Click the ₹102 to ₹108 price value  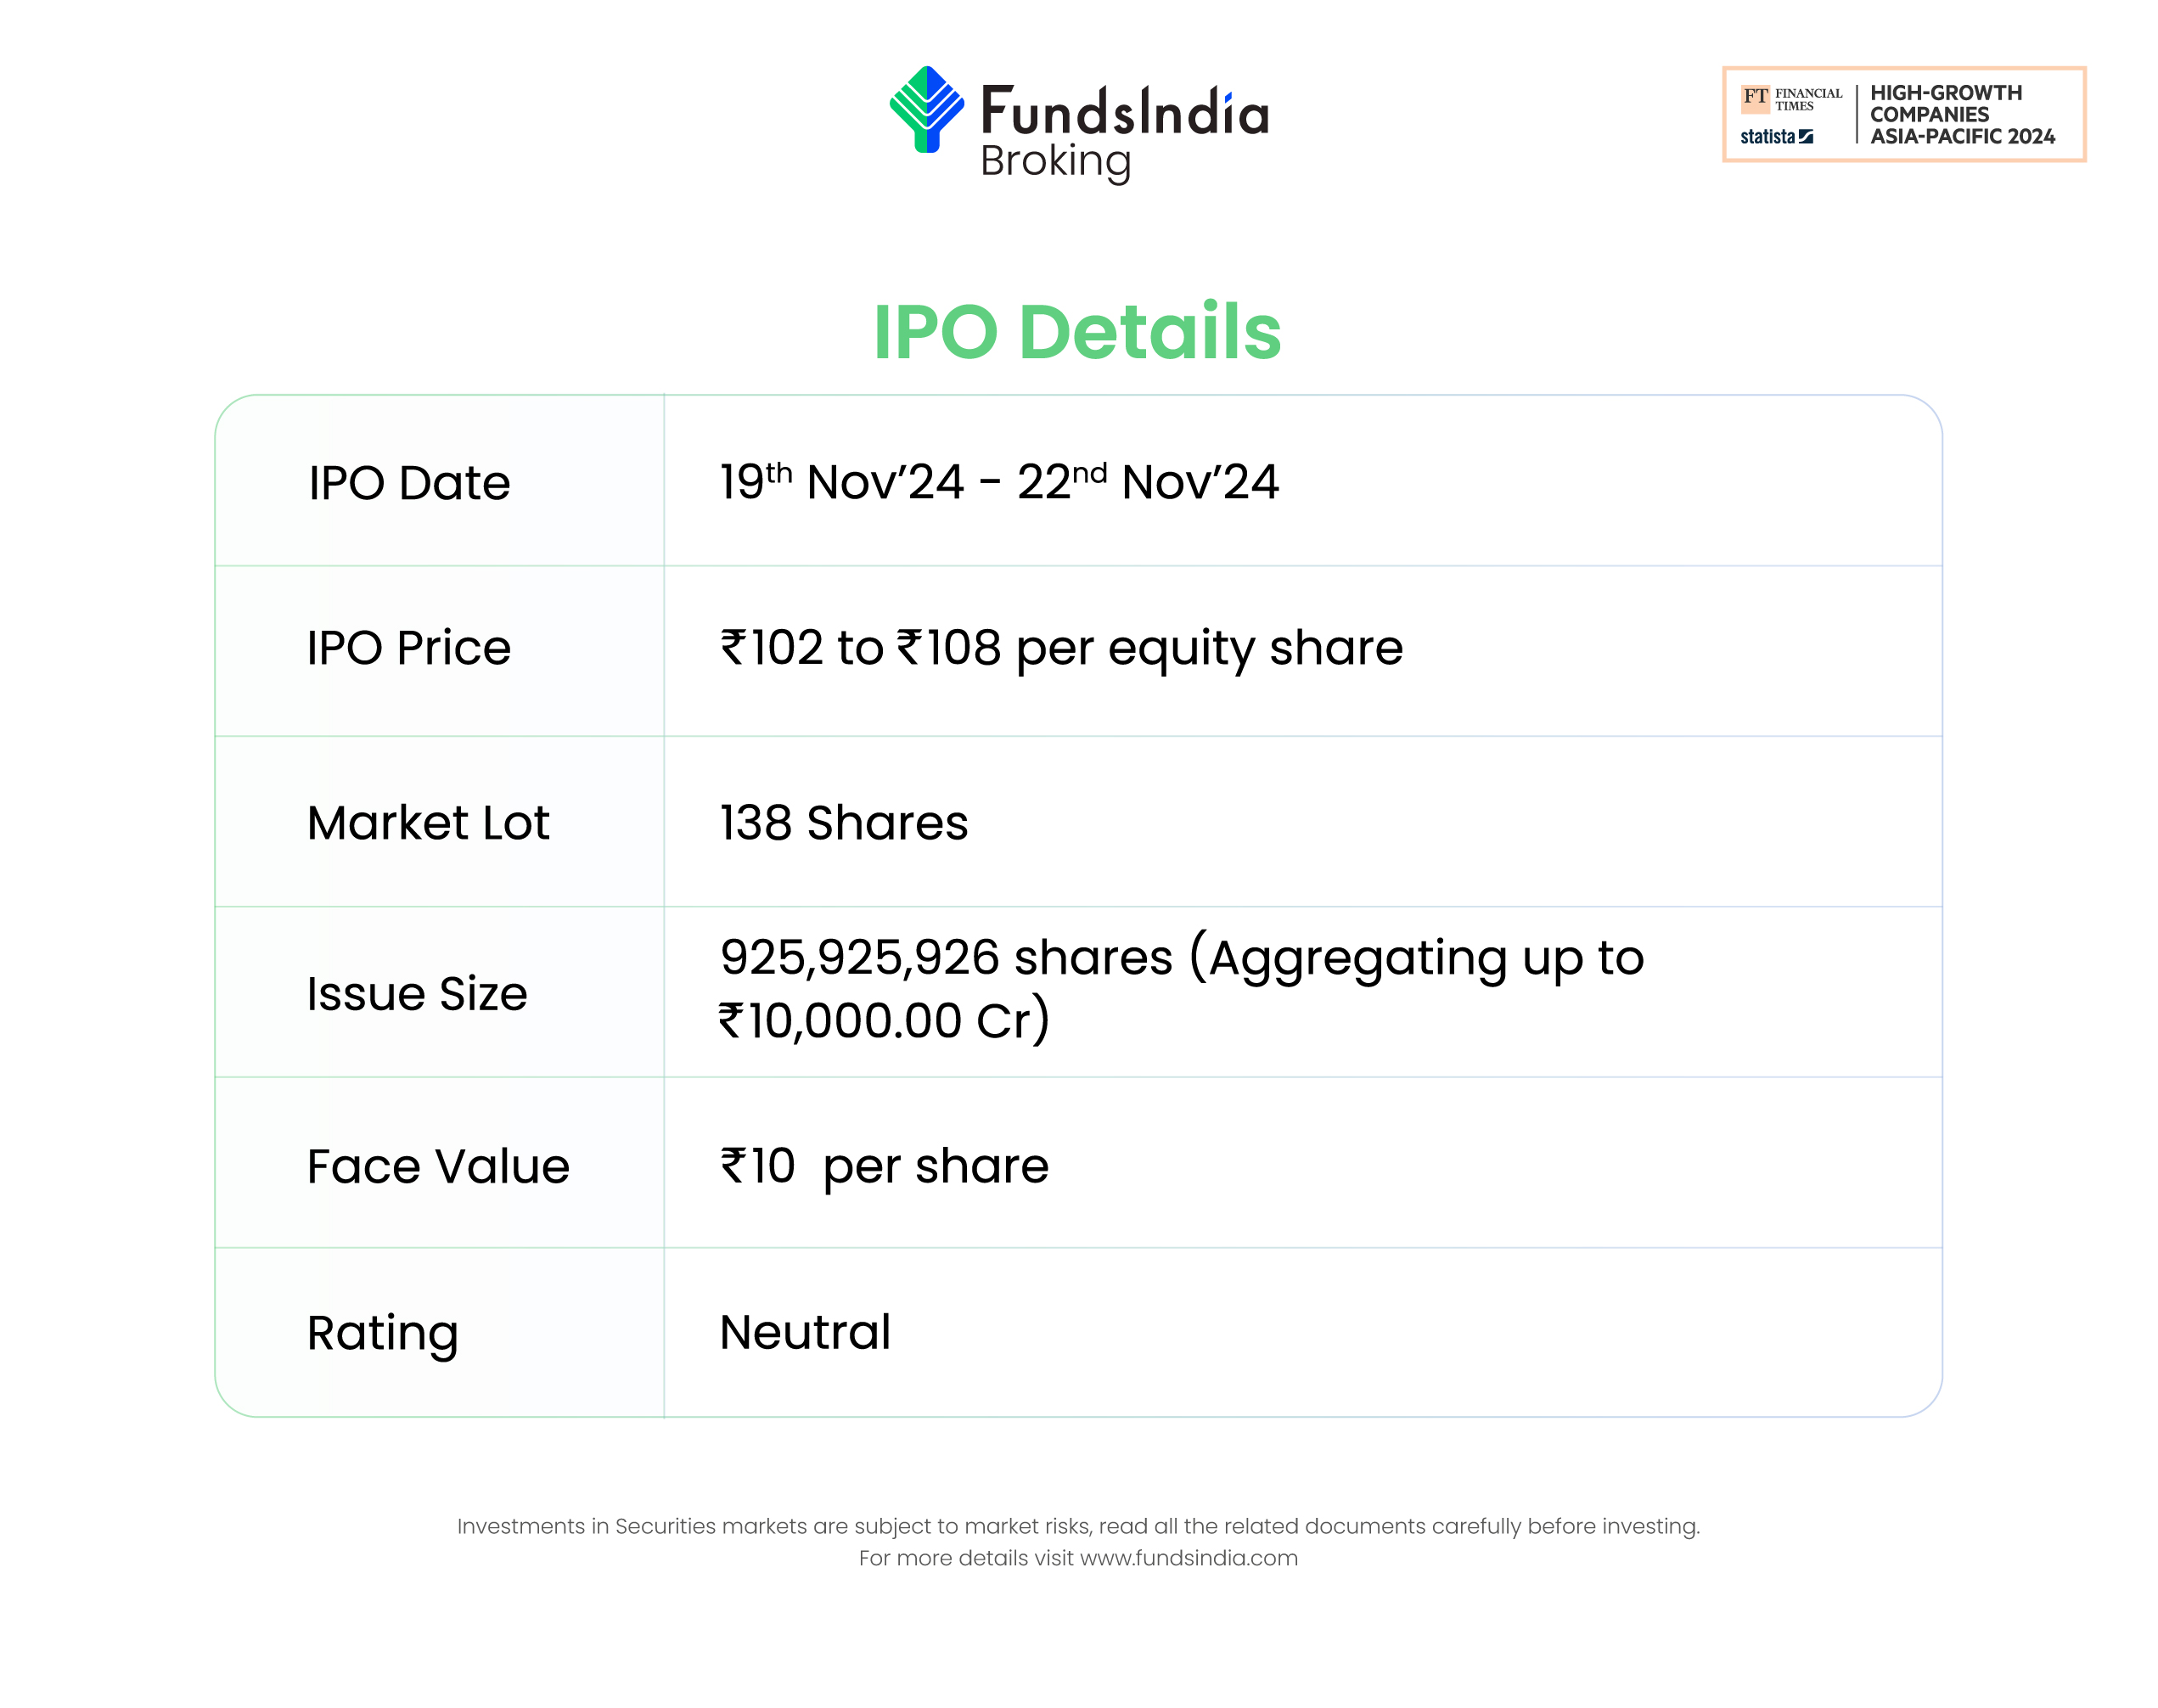(1061, 648)
